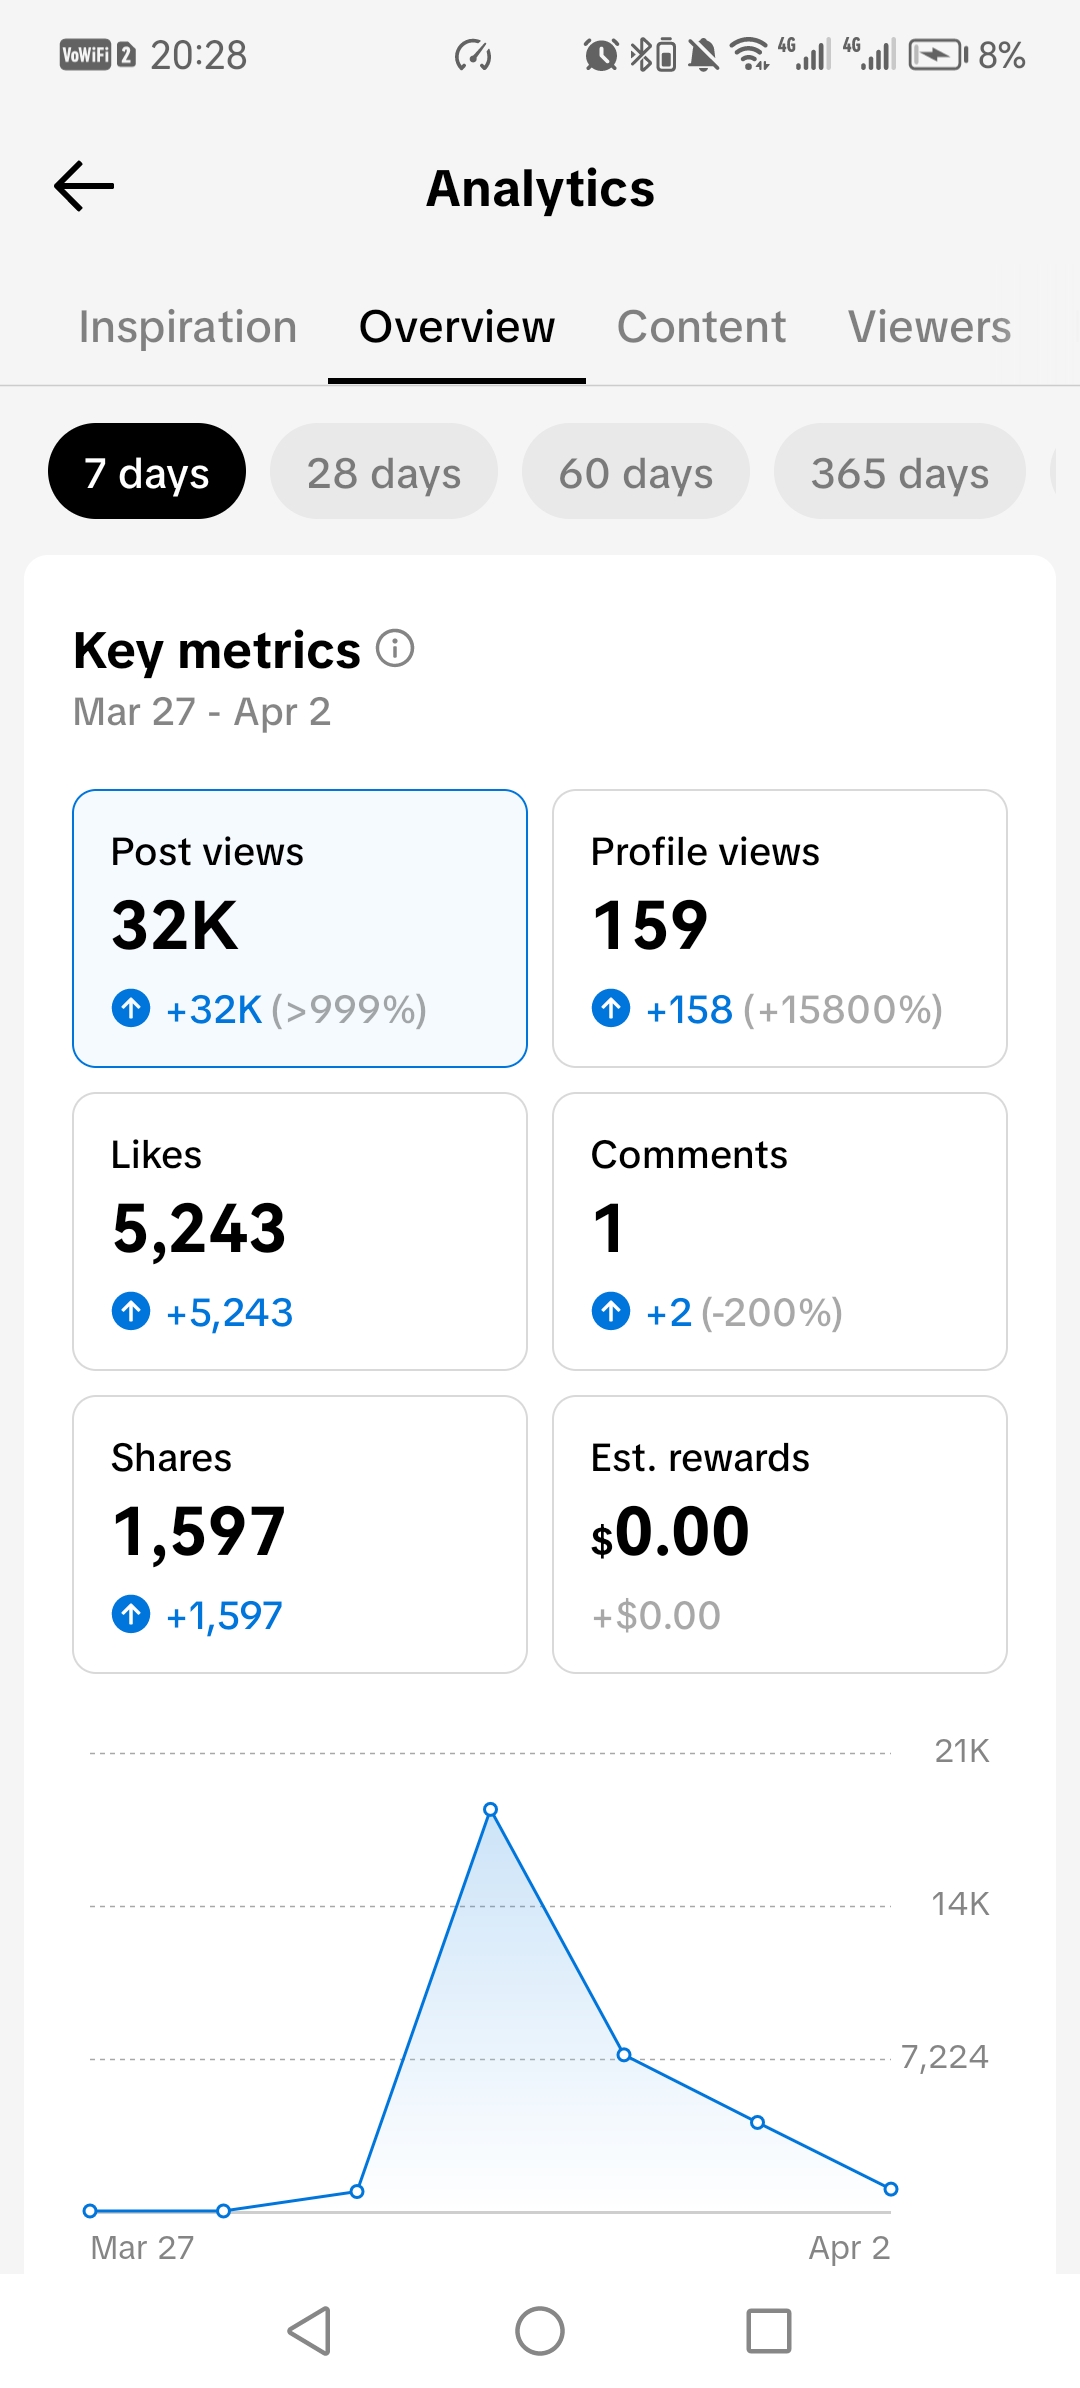Switch to the Content tab
Viewport: 1080px width, 2388px height.
coord(701,327)
